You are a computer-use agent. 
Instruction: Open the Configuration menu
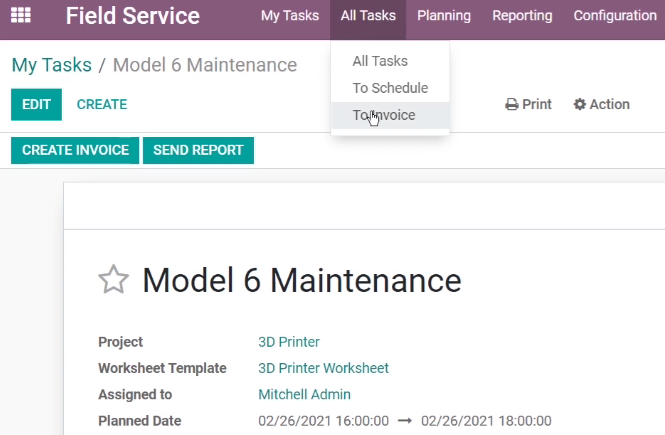[615, 16]
